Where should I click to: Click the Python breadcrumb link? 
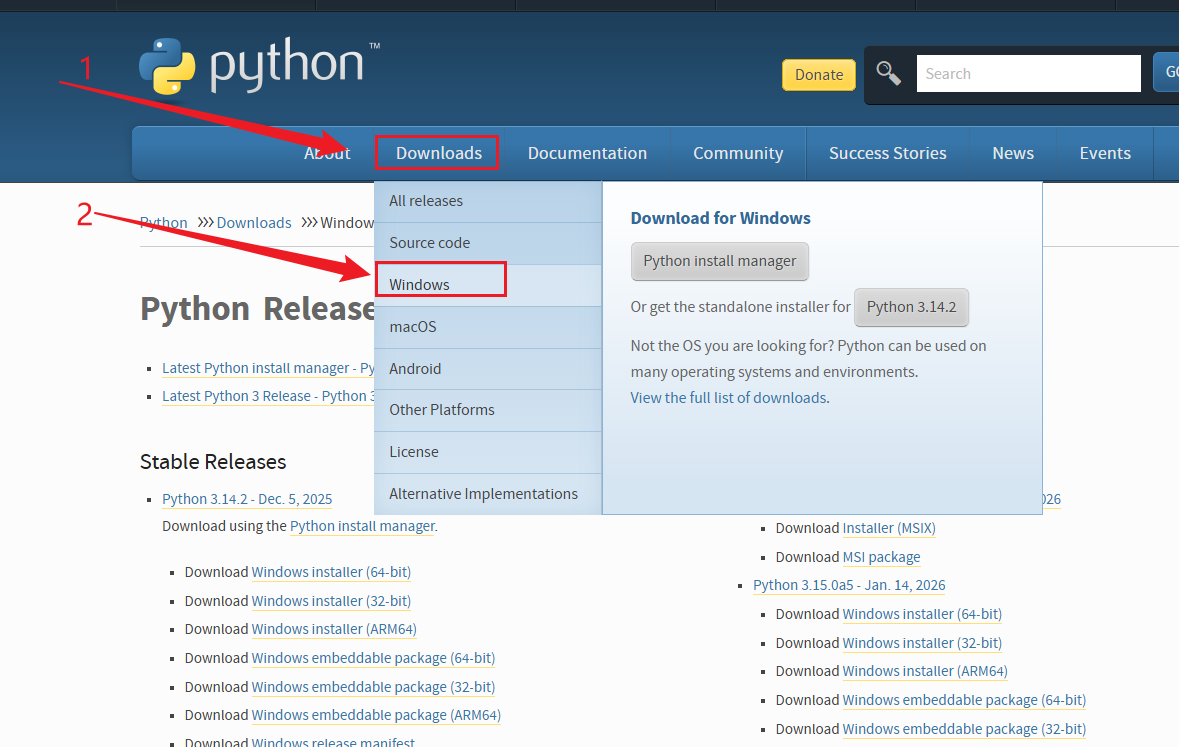163,223
